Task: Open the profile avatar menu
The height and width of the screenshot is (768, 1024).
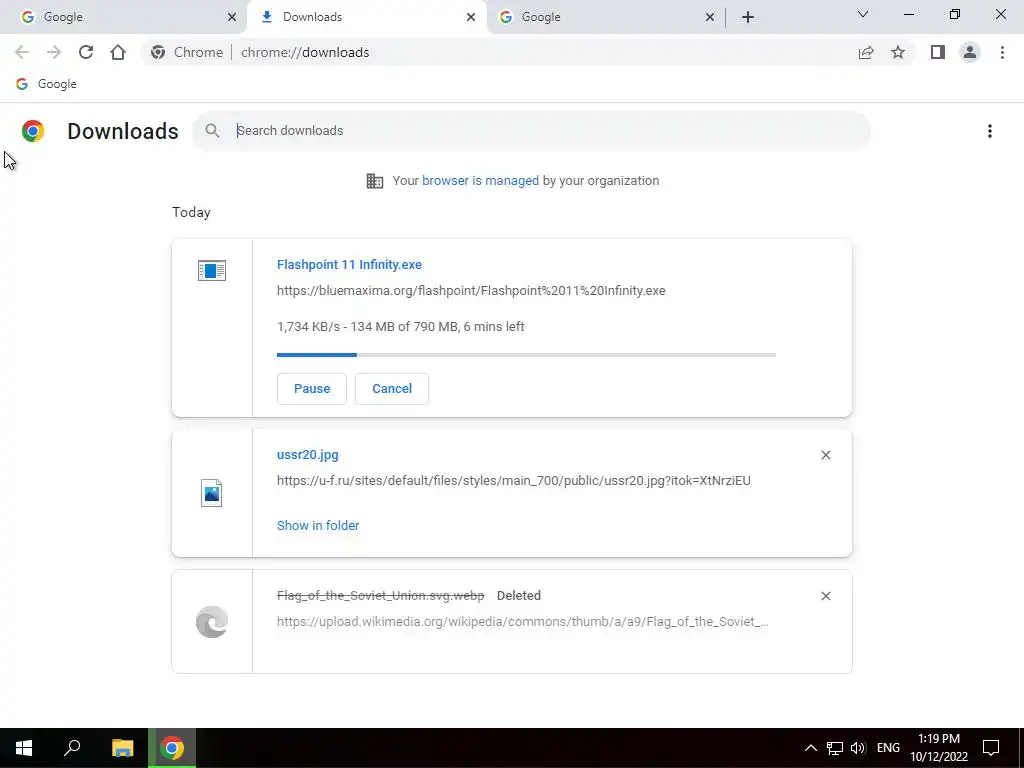Action: pos(970,52)
